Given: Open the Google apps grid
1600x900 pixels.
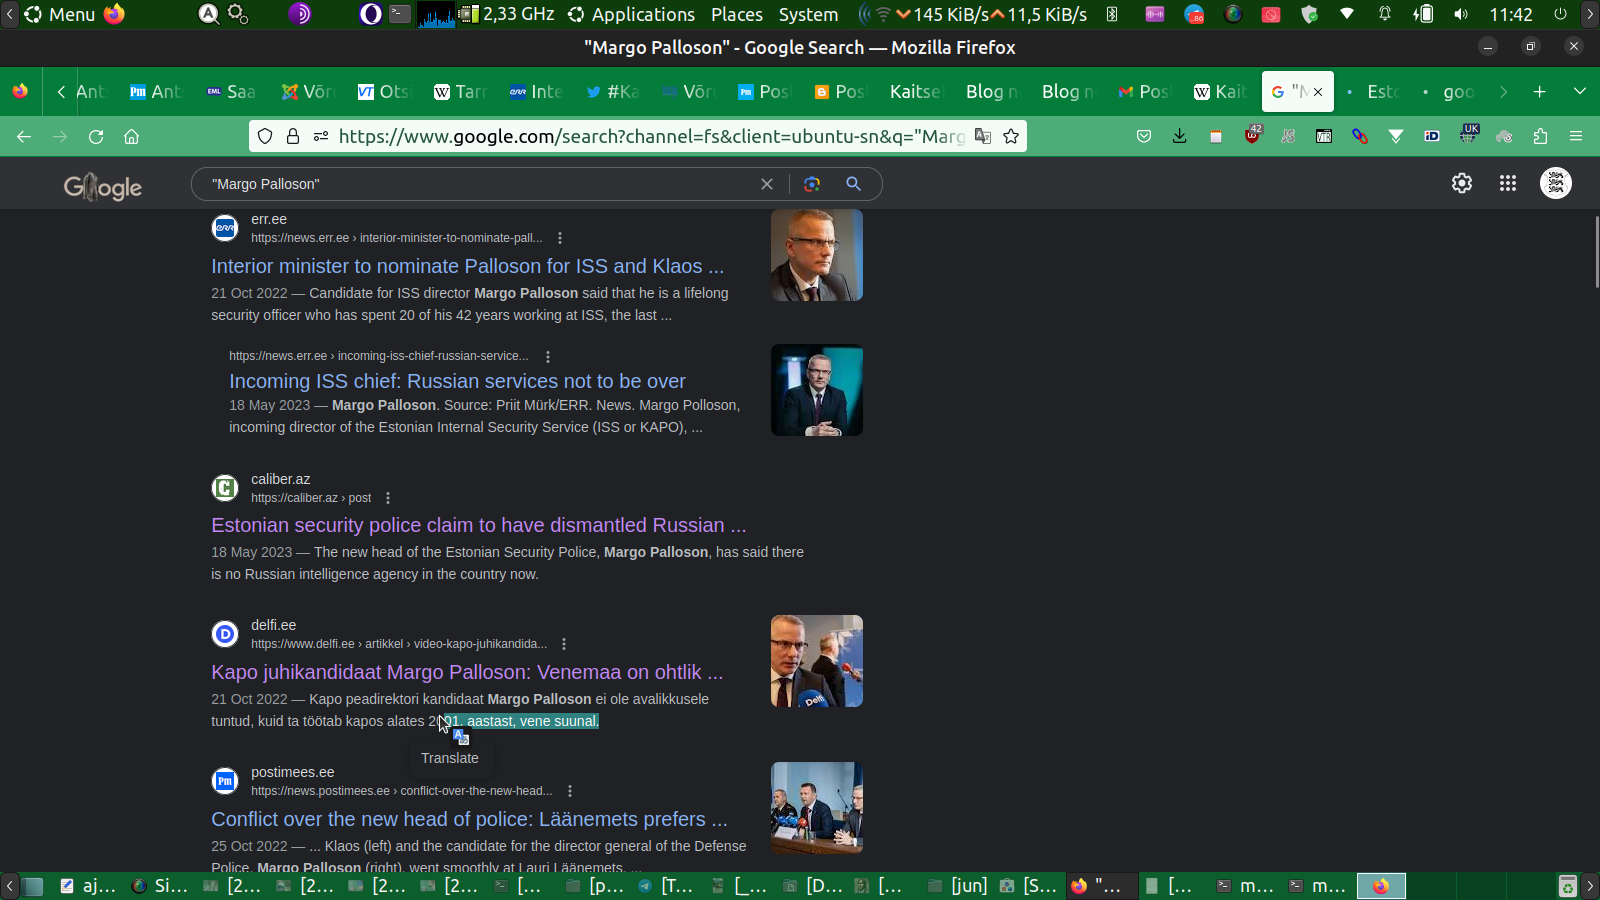Looking at the screenshot, I should 1508,183.
